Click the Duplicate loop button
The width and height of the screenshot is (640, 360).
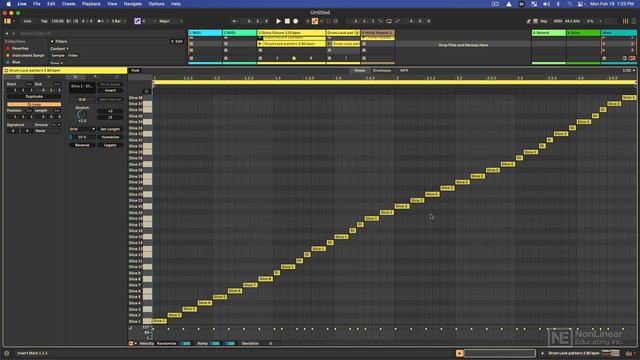click(34, 97)
